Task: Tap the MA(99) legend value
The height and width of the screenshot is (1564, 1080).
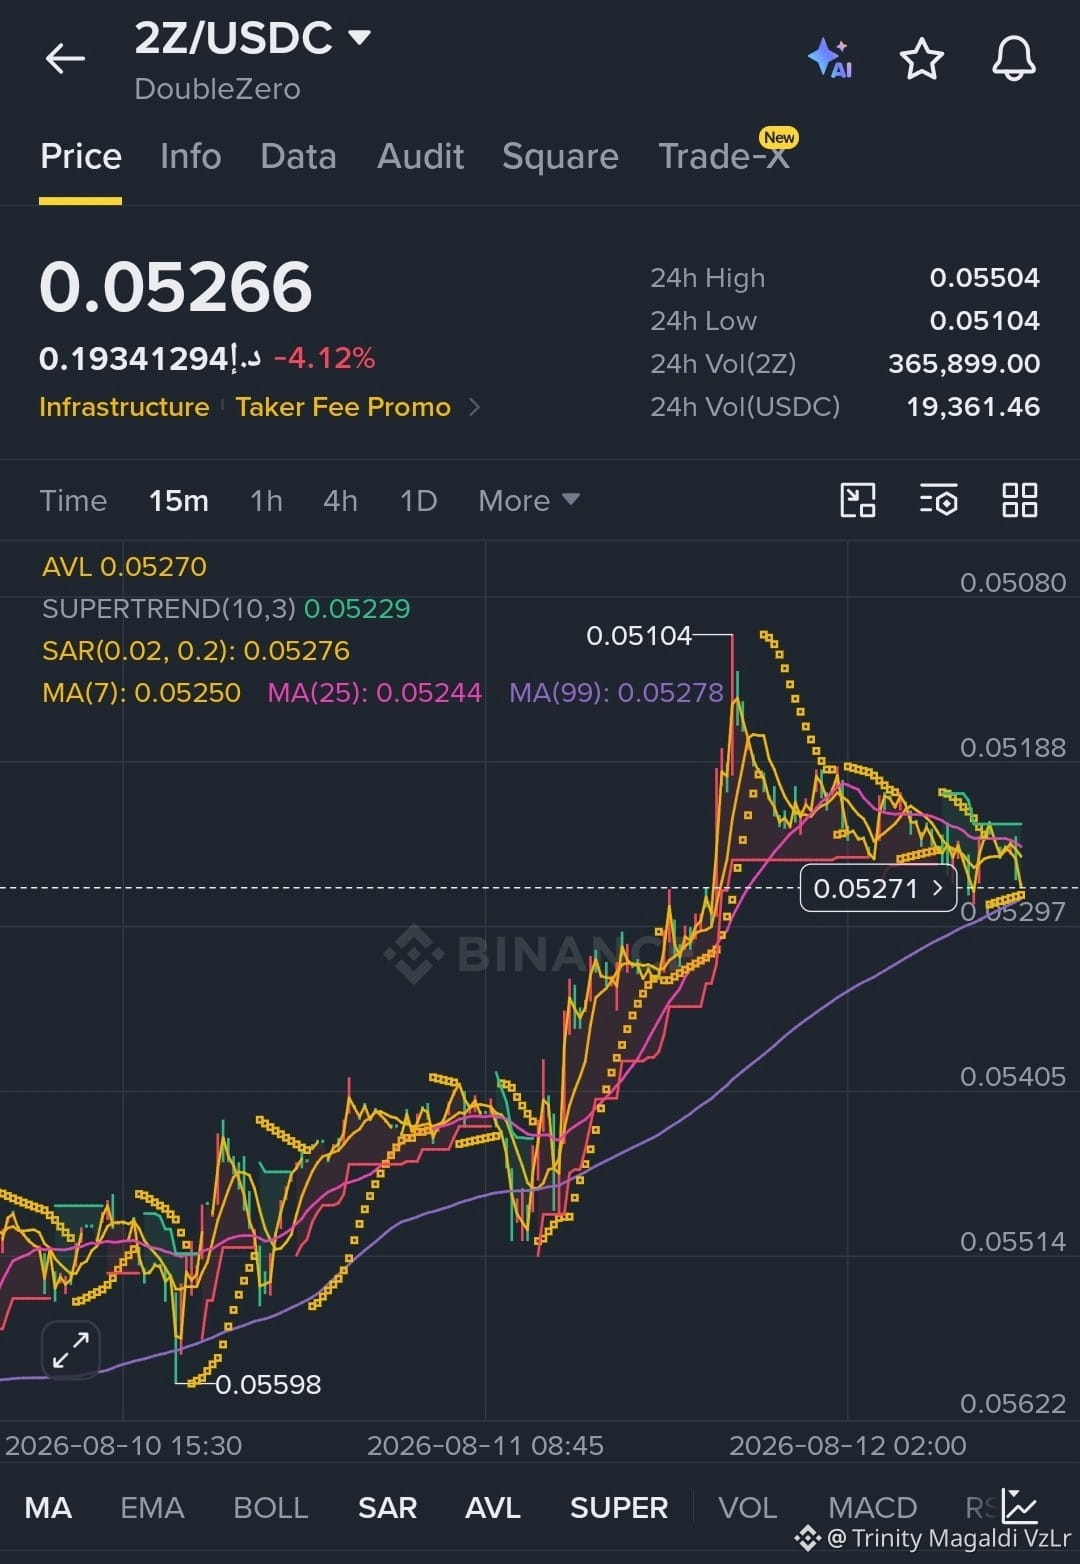Action: pos(616,692)
